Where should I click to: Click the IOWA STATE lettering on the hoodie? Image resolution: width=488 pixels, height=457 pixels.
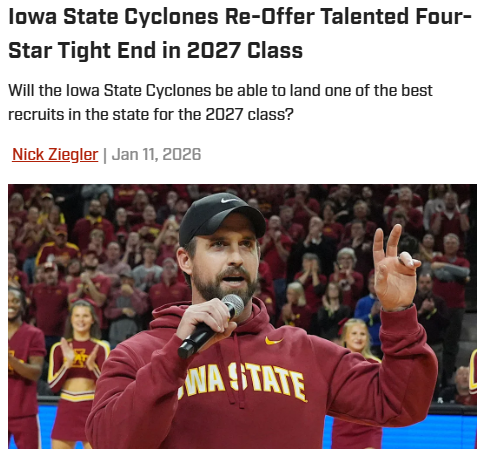pyautogui.click(x=242, y=382)
